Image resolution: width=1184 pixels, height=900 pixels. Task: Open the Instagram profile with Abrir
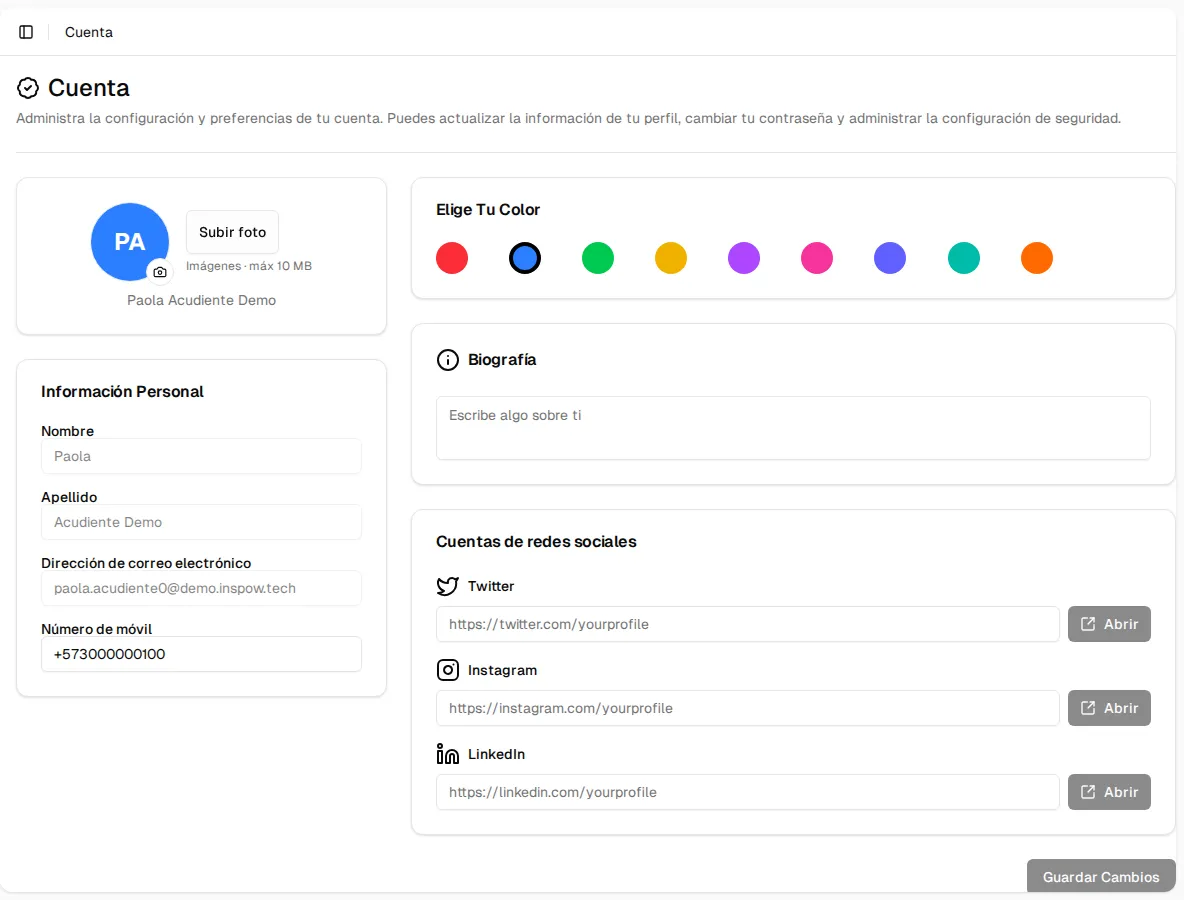pyautogui.click(x=1109, y=708)
